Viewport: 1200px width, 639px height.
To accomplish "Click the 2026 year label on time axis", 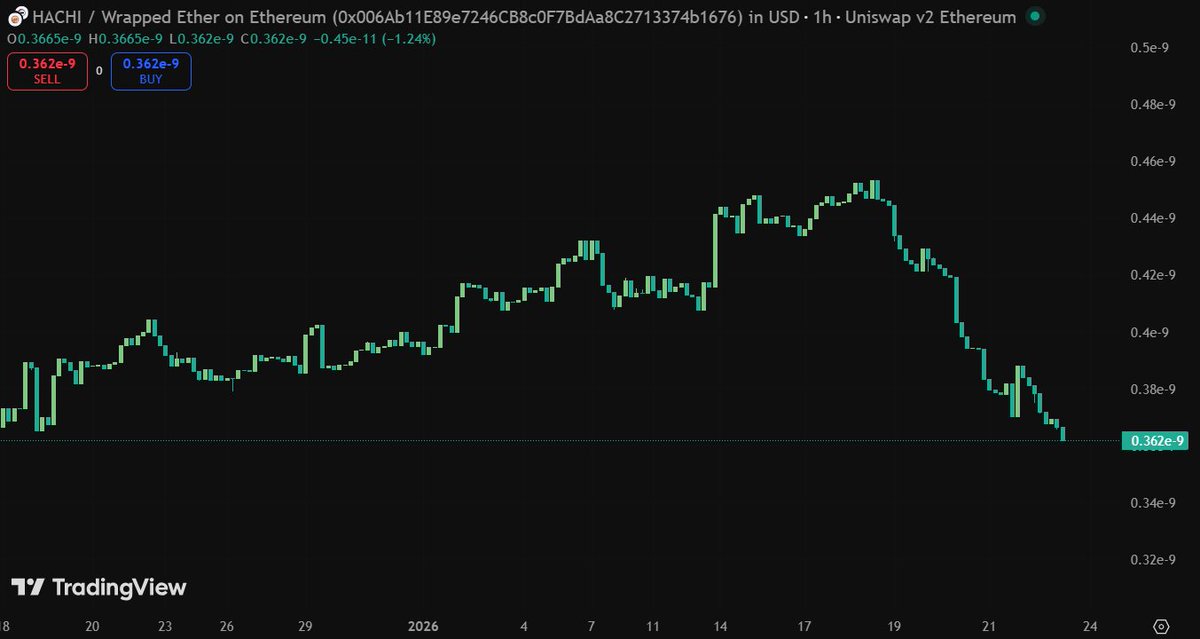I will pos(424,627).
